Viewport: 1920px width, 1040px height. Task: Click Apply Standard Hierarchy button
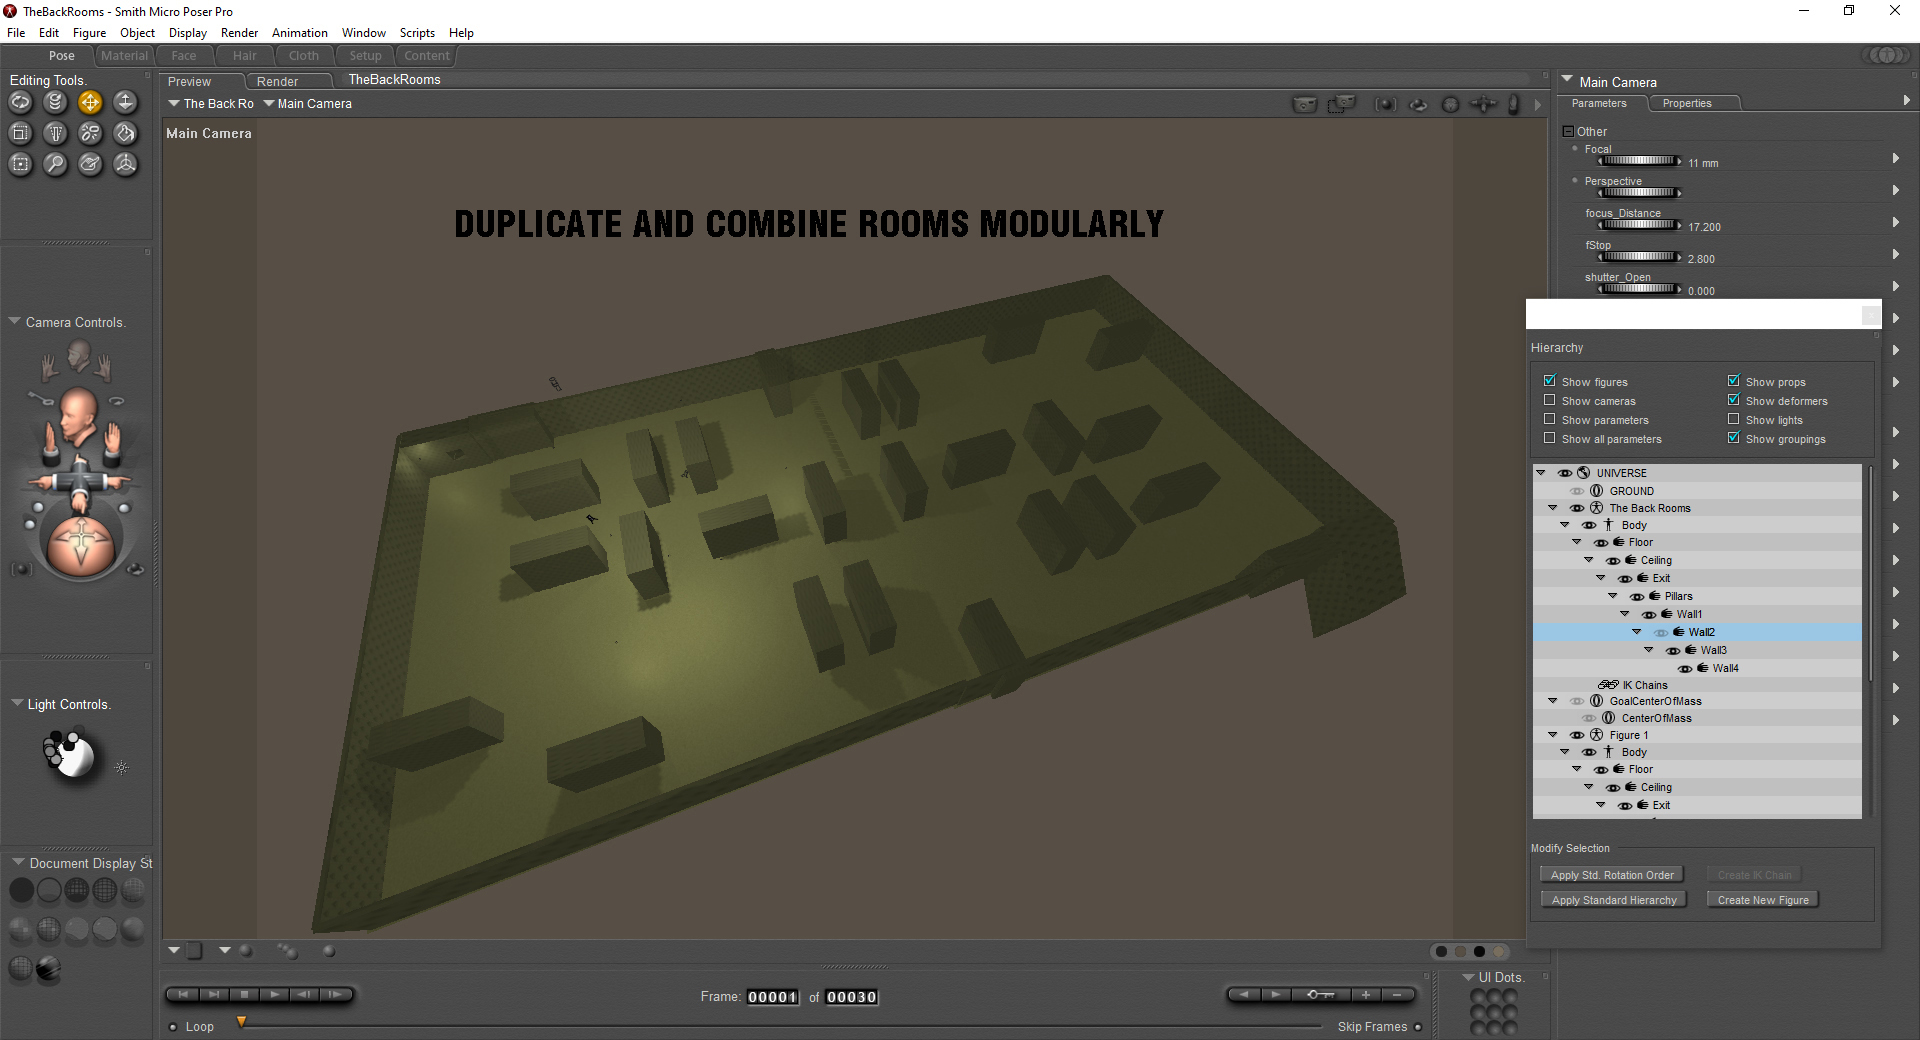(x=1614, y=900)
